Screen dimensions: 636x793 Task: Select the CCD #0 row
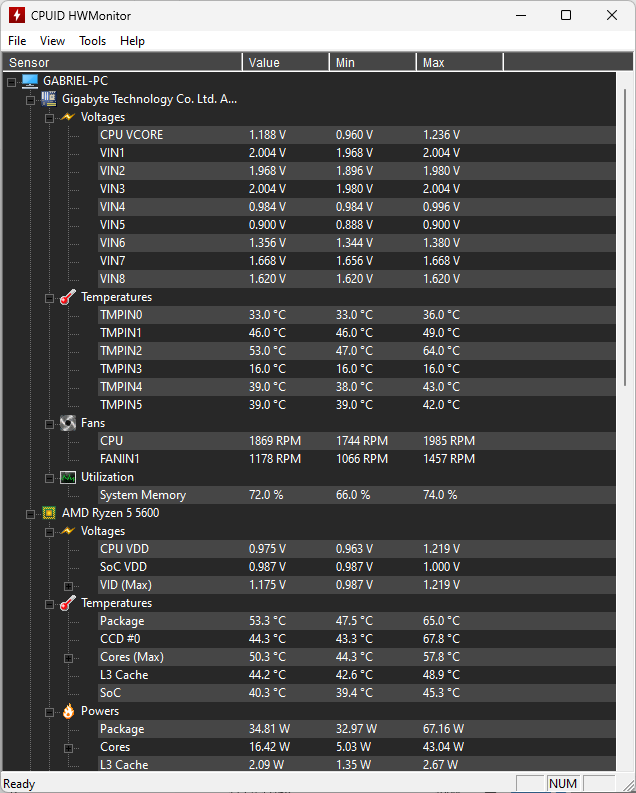pyautogui.click(x=357, y=639)
